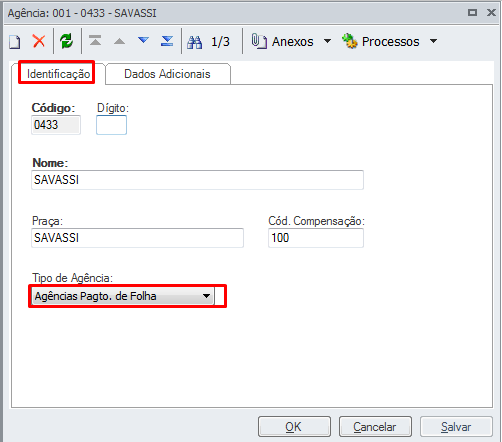Delete record using the red X icon
The width and height of the screenshot is (502, 442).
39,41
